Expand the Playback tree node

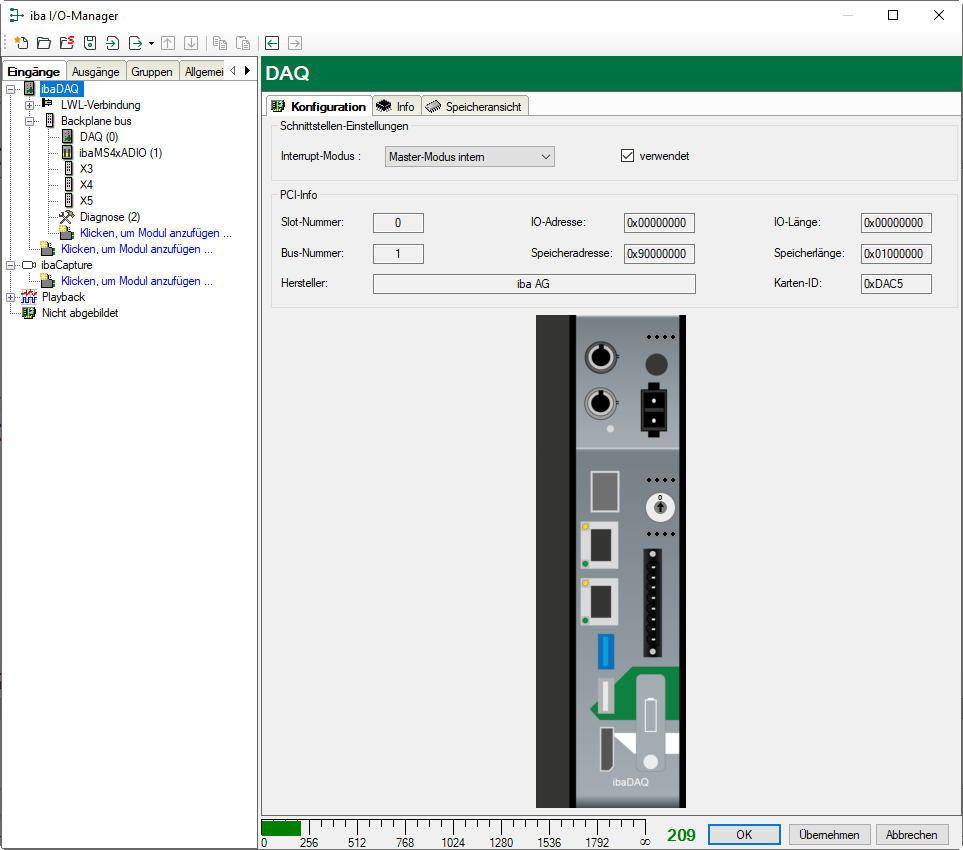pyautogui.click(x=11, y=297)
